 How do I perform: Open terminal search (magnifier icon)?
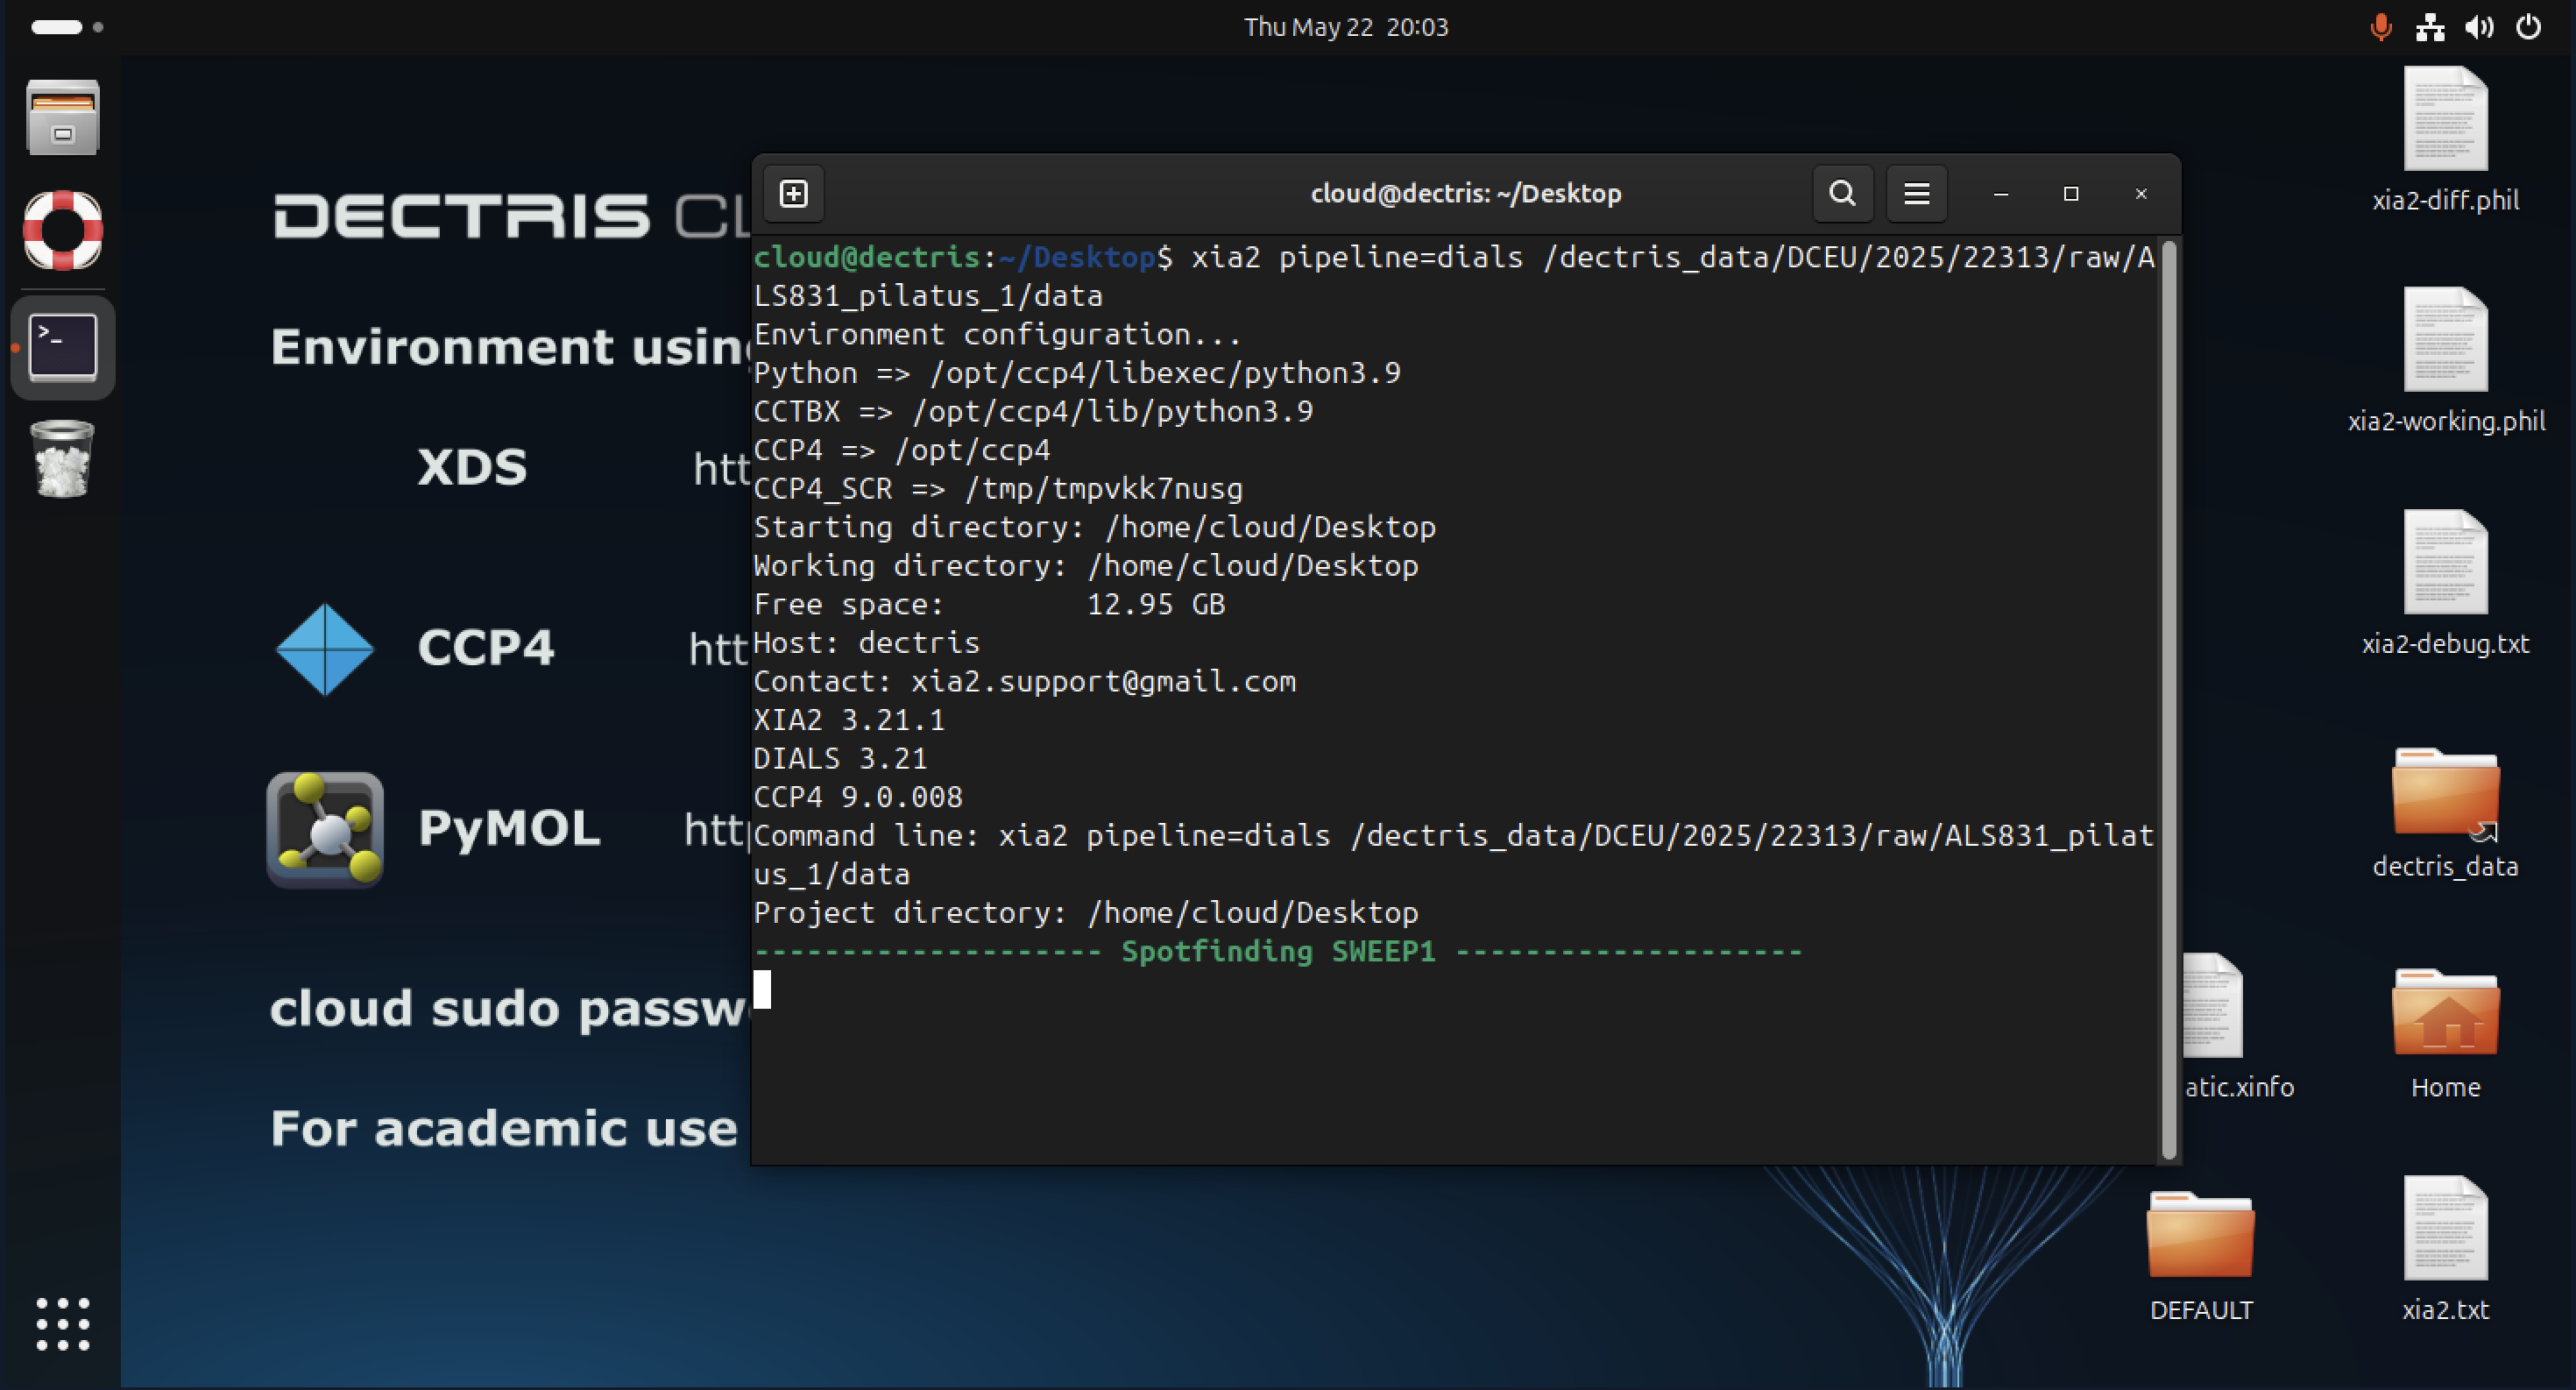1842,193
